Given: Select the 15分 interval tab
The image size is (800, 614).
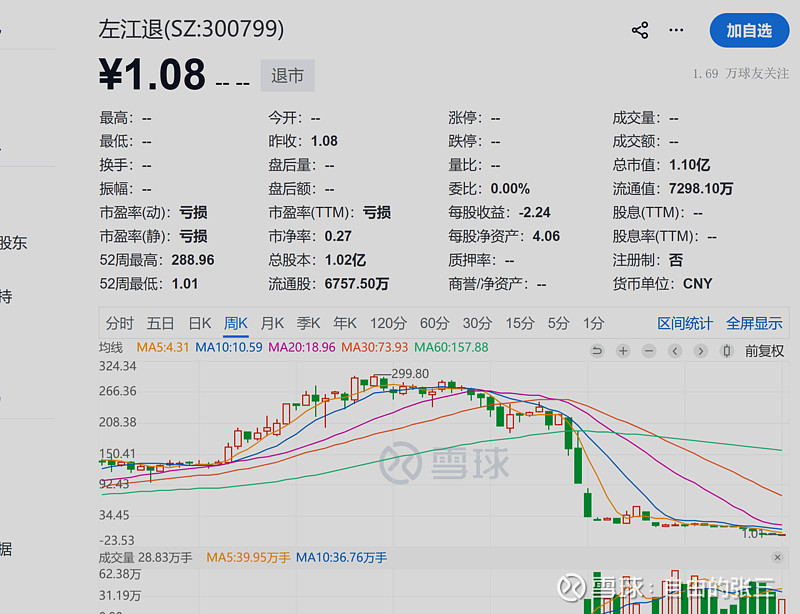Looking at the screenshot, I should click(520, 323).
